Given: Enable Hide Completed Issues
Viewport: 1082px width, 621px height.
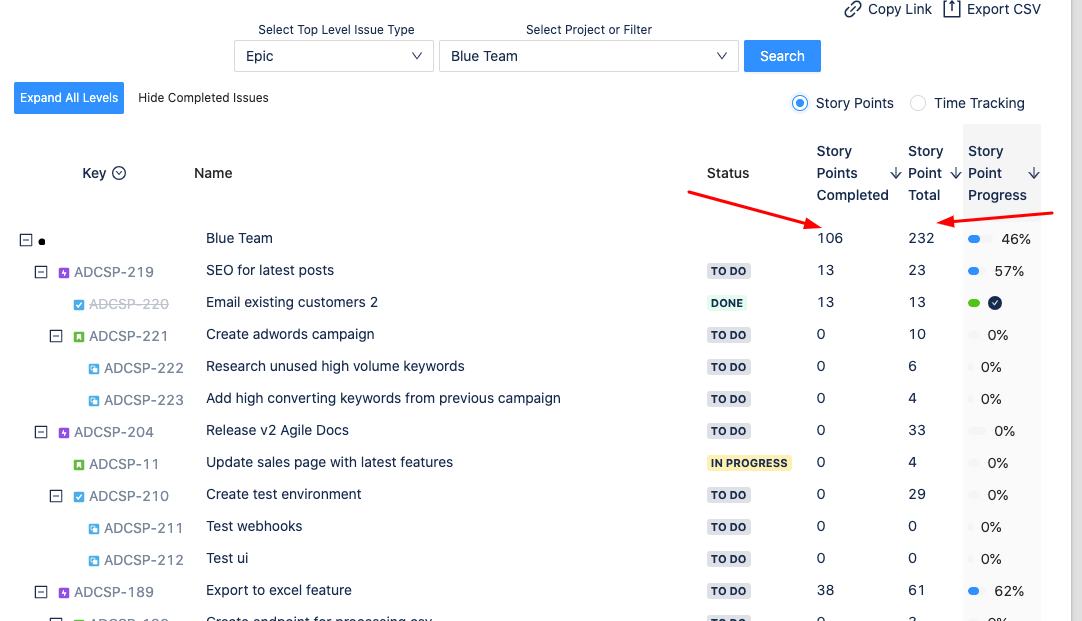Looking at the screenshot, I should click(203, 98).
